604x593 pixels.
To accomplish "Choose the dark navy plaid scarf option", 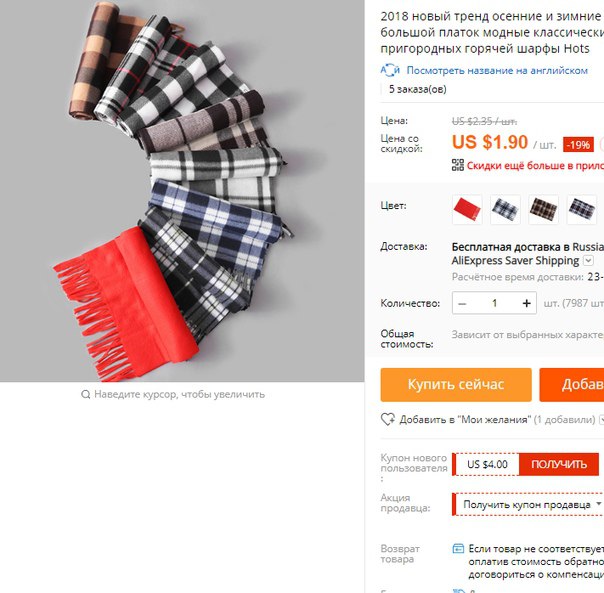I will coord(582,209).
